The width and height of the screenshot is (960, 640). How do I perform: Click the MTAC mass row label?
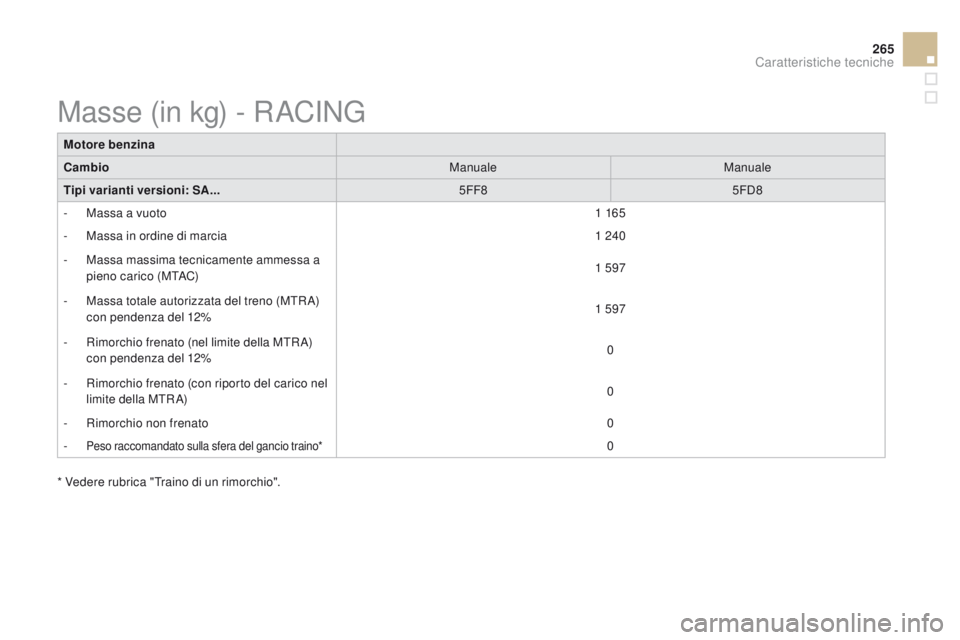[x=203, y=268]
